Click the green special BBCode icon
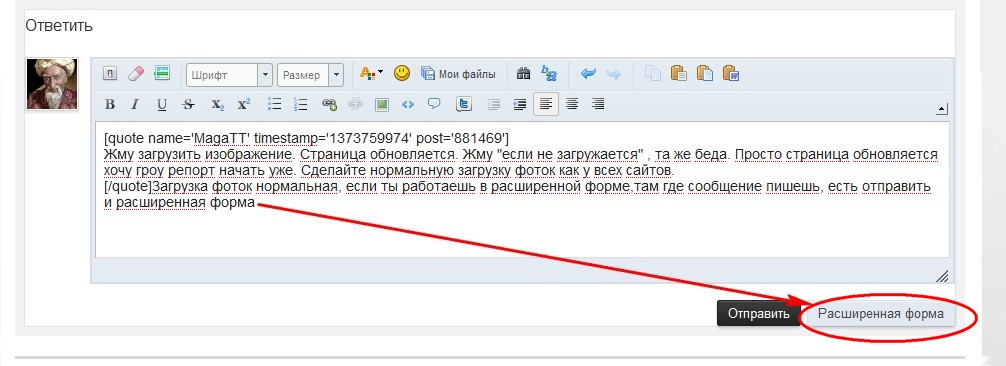 click(x=162, y=74)
